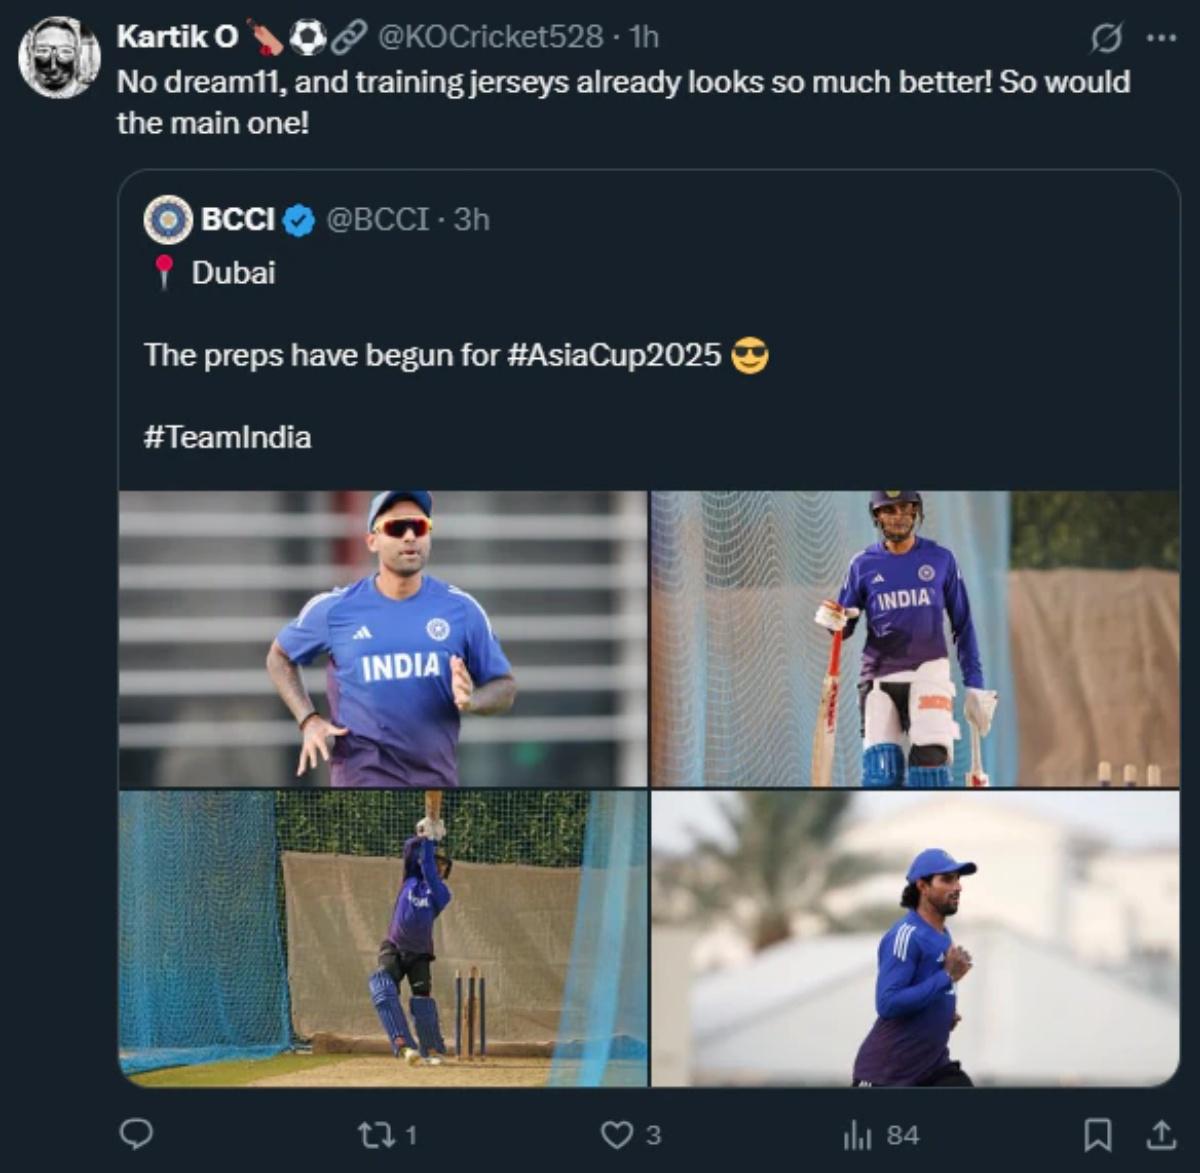
Task: Toggle like on the tweet showing 3 likes
Action: tap(619, 1135)
